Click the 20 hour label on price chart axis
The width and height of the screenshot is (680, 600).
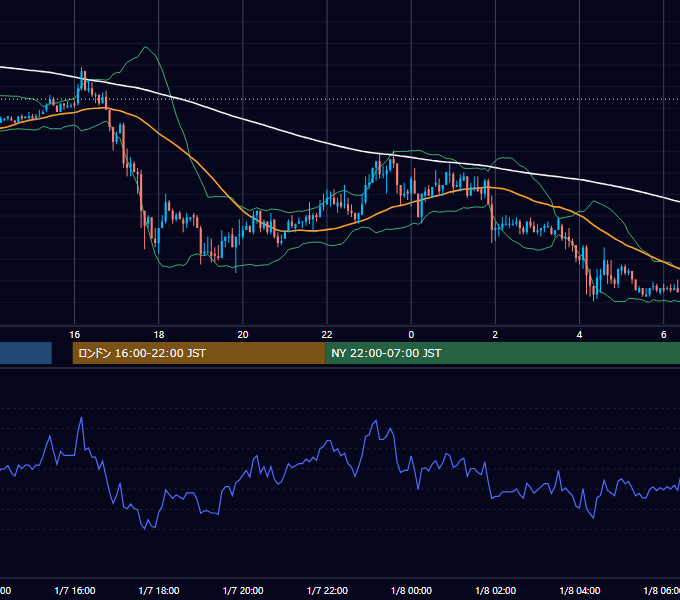click(x=243, y=334)
